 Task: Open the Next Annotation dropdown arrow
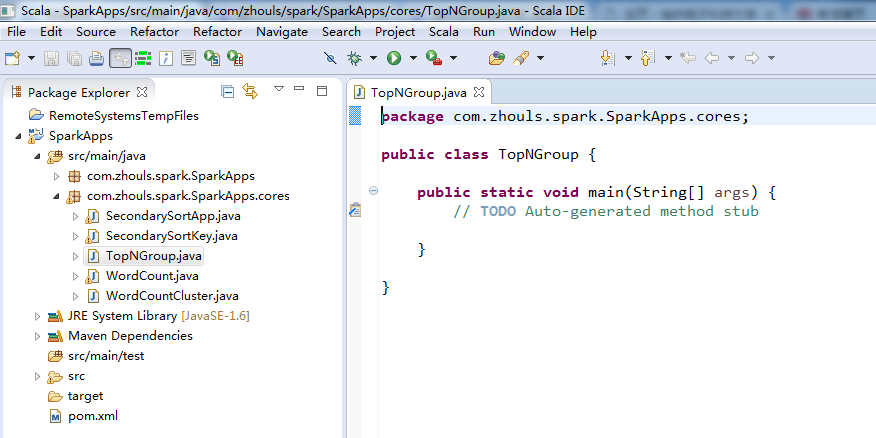(x=628, y=58)
